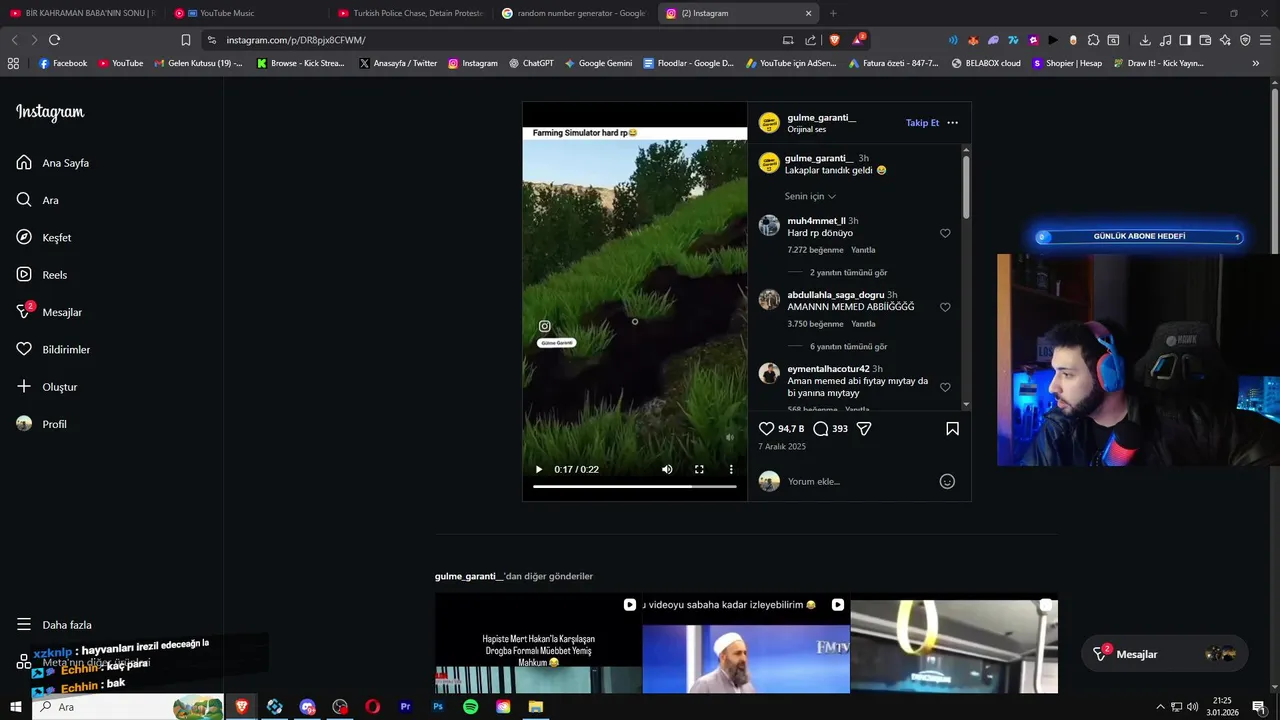Click the Windows taskbar Ara search box
Image resolution: width=1280 pixels, height=720 pixels.
point(127,707)
